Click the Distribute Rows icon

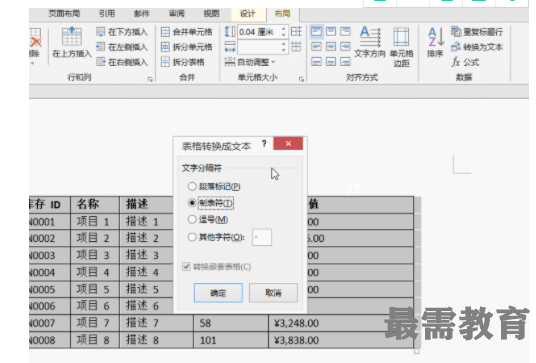click(296, 32)
